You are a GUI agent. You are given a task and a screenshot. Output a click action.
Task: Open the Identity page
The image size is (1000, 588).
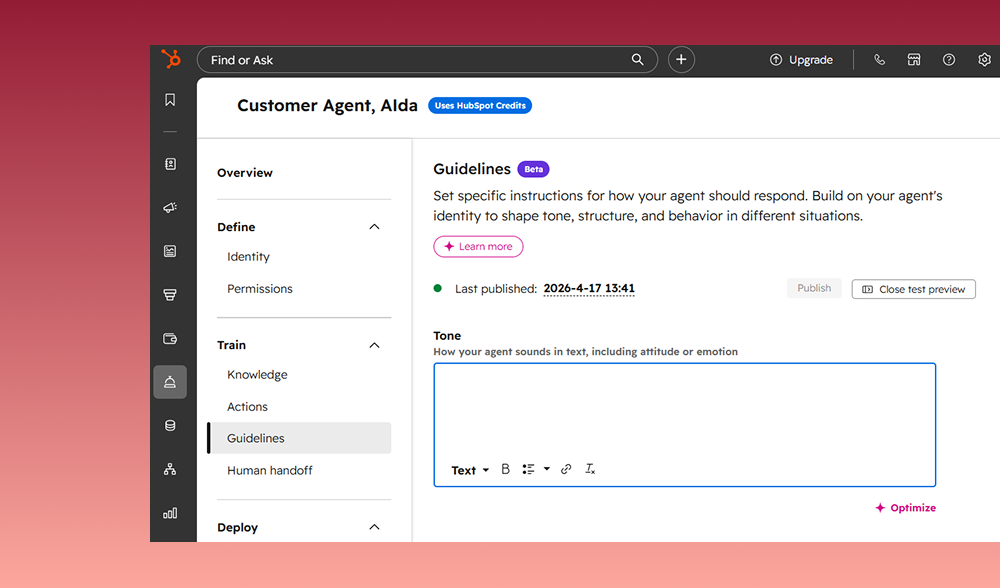tap(248, 256)
